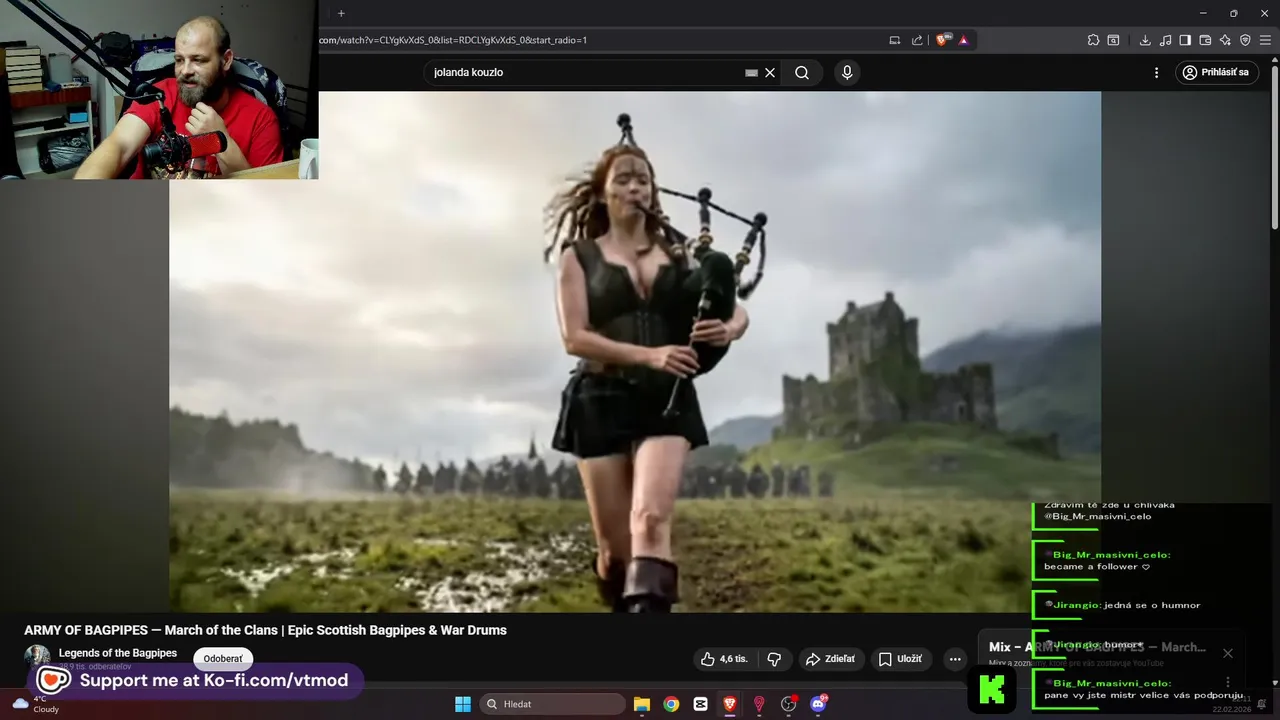Image resolution: width=1280 pixels, height=720 pixels.
Task: Click Big_Mr_masivni_celo became a follower message
Action: click(1107, 560)
